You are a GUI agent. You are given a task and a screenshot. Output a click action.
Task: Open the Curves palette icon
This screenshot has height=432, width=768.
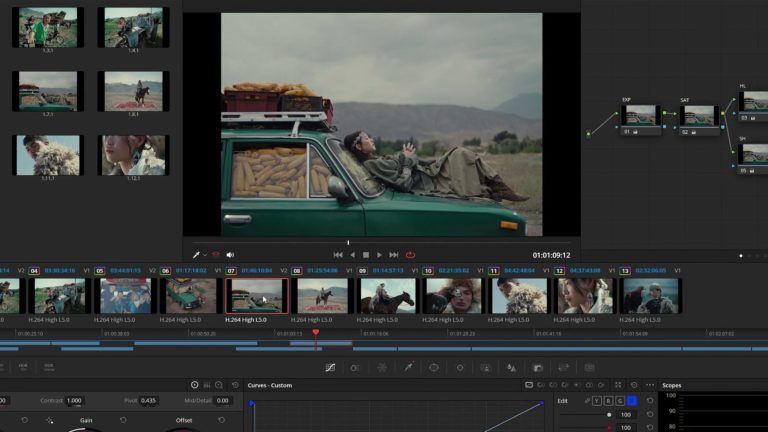[331, 367]
